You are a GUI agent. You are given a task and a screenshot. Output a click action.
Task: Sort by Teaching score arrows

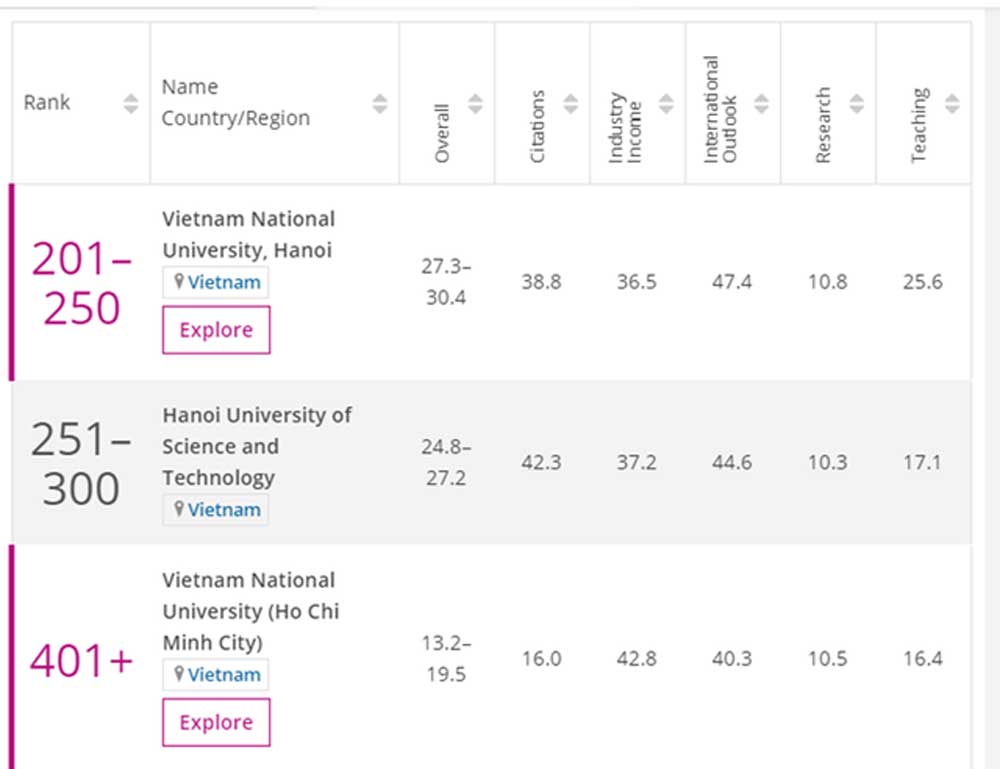(952, 103)
